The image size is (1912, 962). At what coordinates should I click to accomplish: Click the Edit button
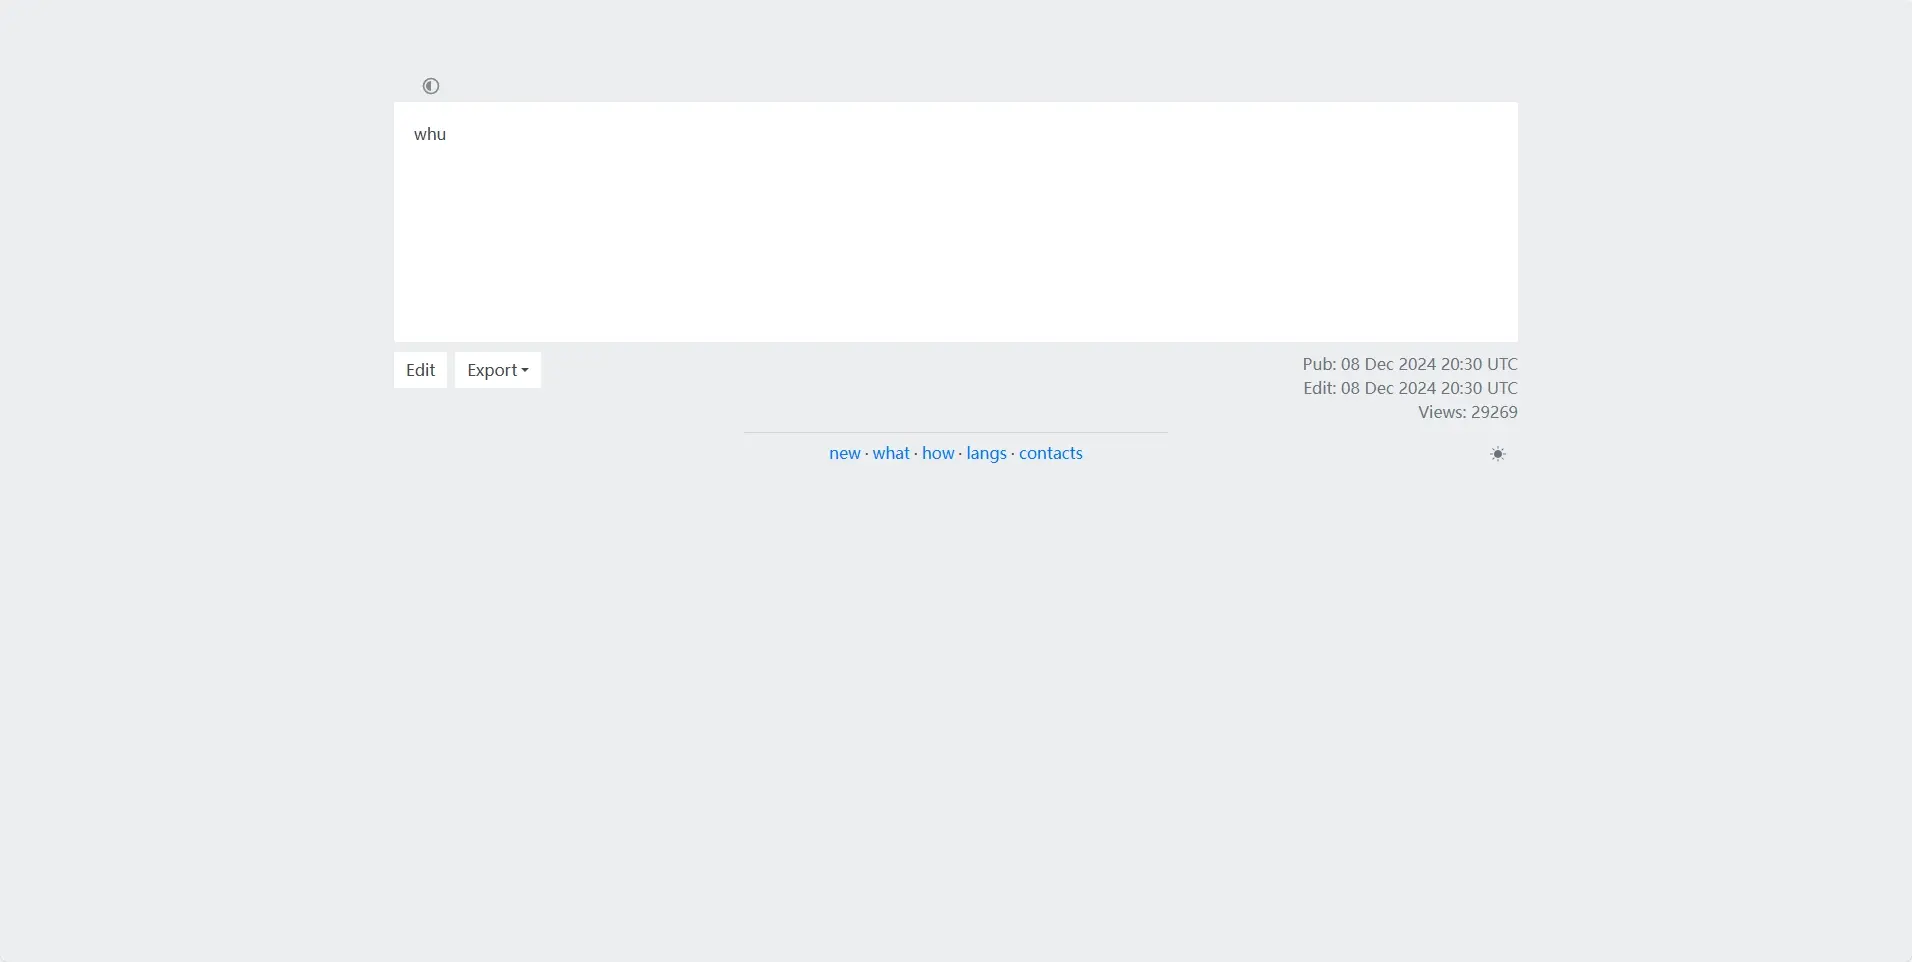coord(420,370)
